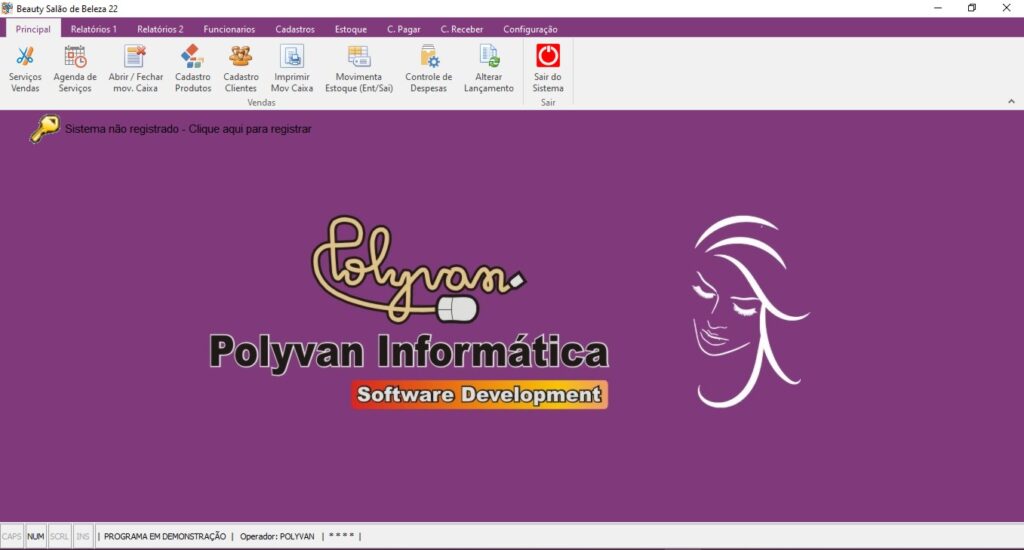Open the C. Receber tab

tap(462, 29)
